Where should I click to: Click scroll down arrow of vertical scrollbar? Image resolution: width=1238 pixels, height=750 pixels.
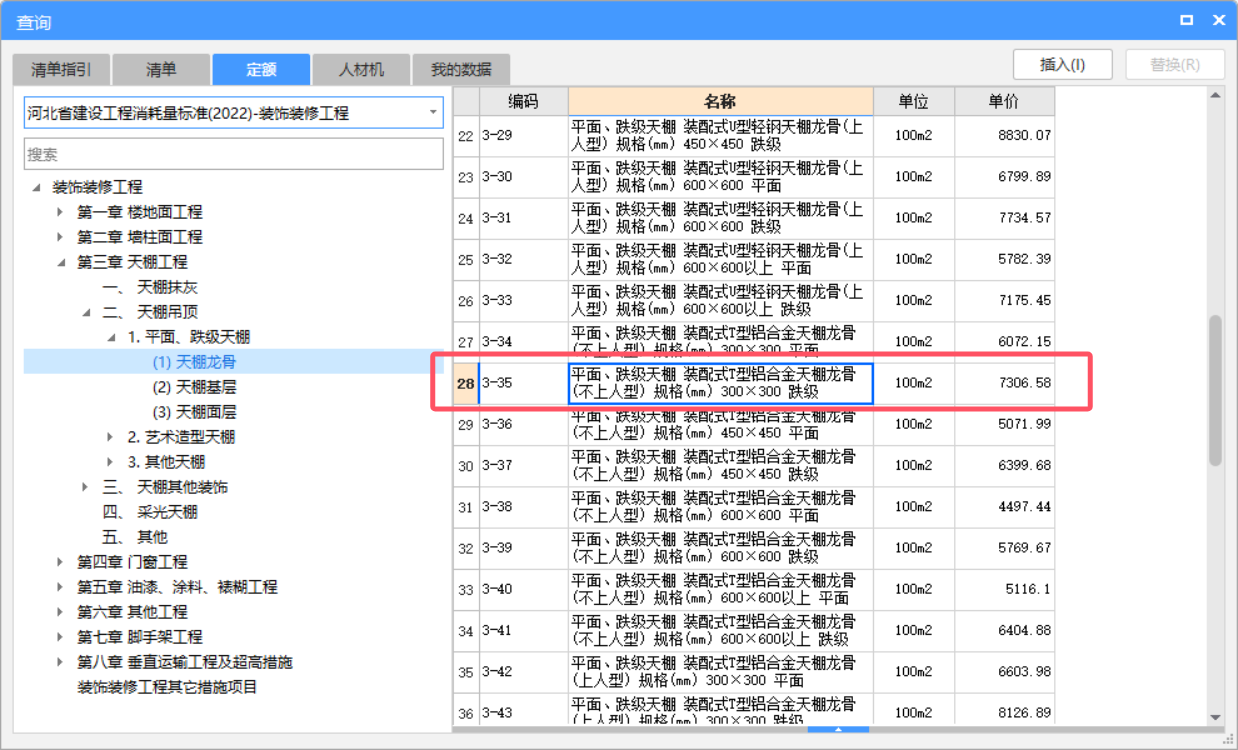tap(1215, 717)
